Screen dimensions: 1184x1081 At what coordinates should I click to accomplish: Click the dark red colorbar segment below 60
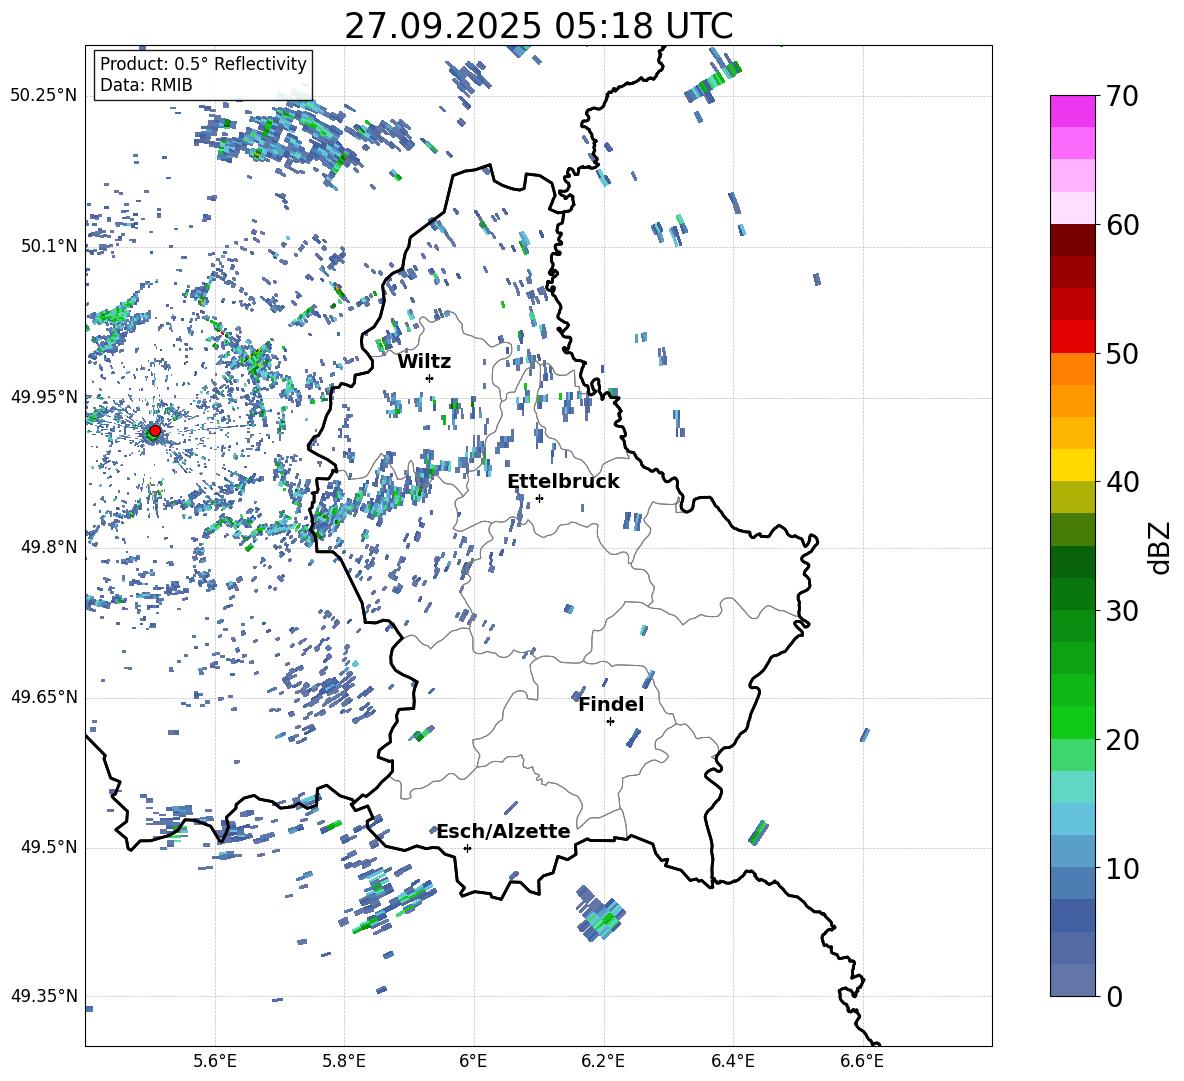[1073, 240]
